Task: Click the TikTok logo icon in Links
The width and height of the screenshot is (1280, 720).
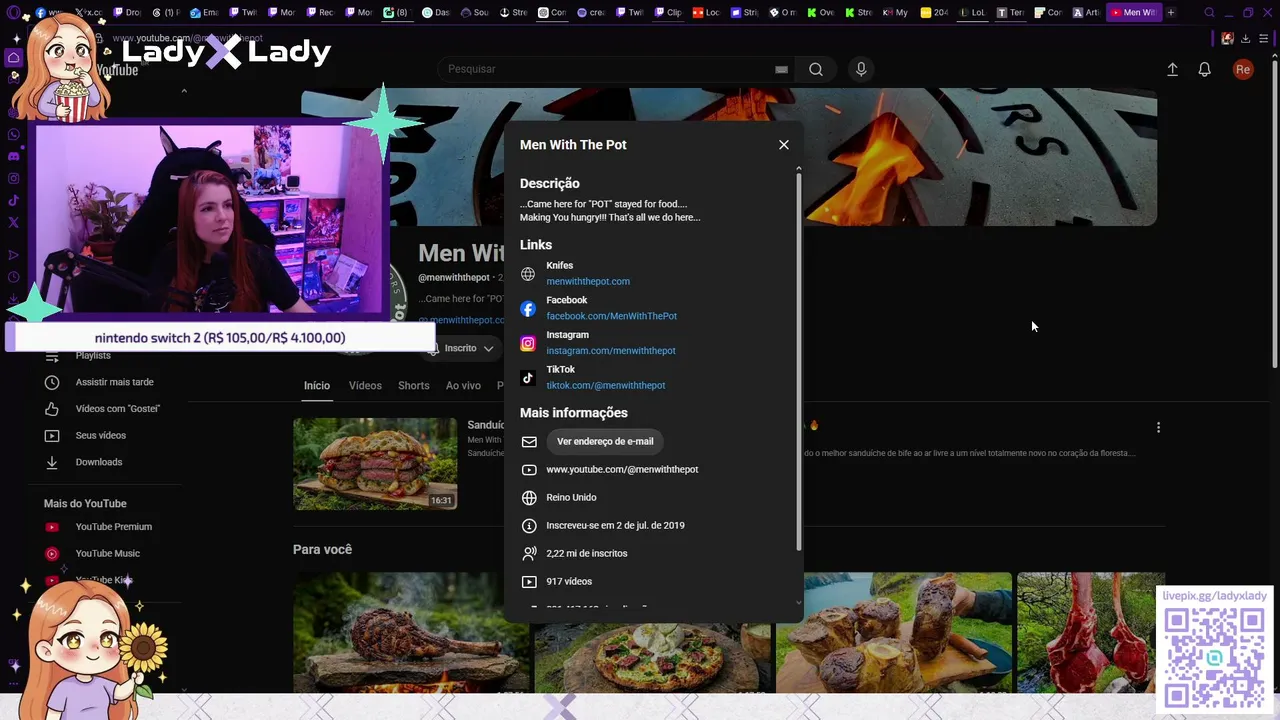Action: pos(528,378)
